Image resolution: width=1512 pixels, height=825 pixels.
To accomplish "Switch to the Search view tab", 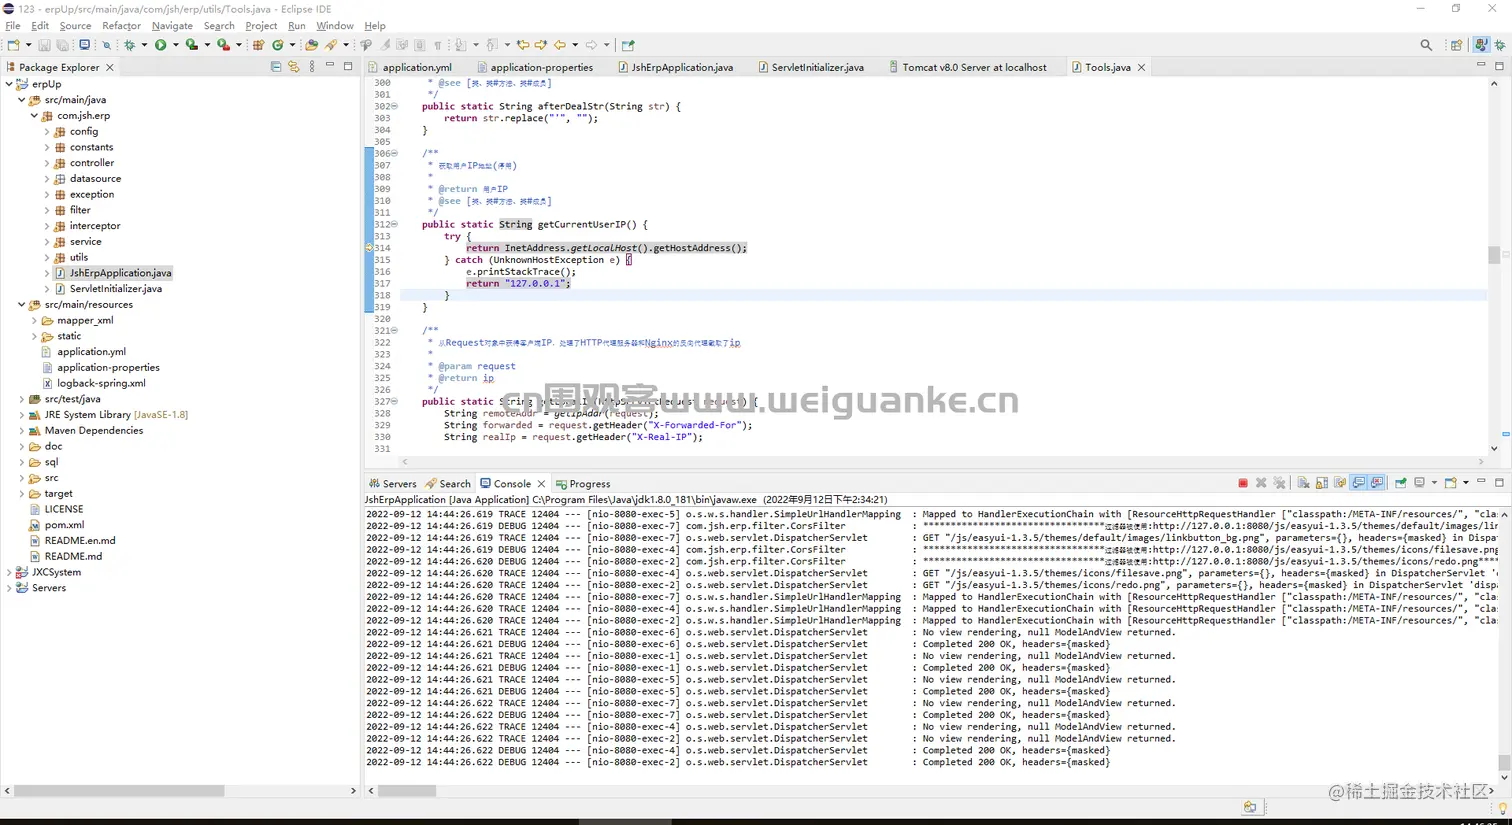I will (448, 484).
